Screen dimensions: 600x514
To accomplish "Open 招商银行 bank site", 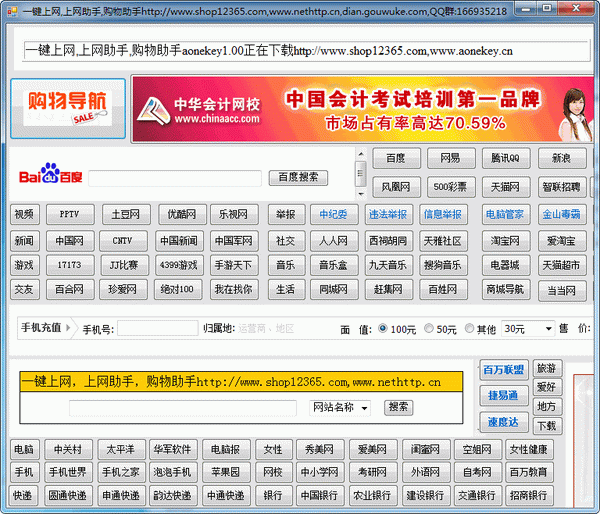I will (529, 496).
